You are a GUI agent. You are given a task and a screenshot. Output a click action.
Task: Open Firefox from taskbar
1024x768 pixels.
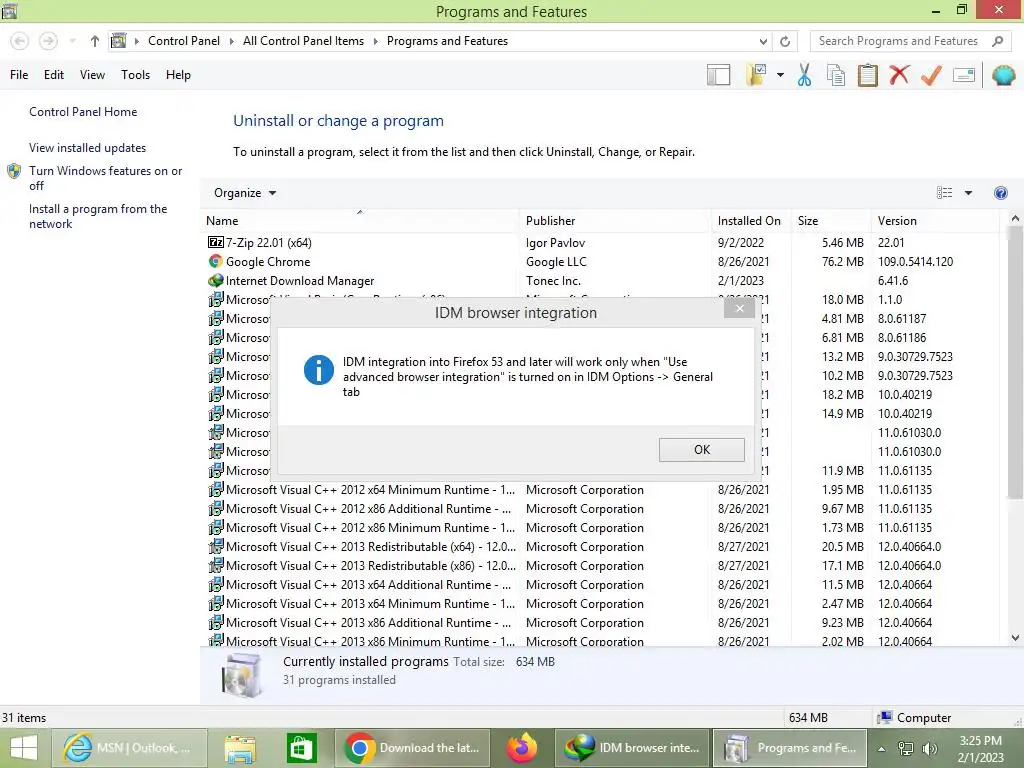(522, 748)
